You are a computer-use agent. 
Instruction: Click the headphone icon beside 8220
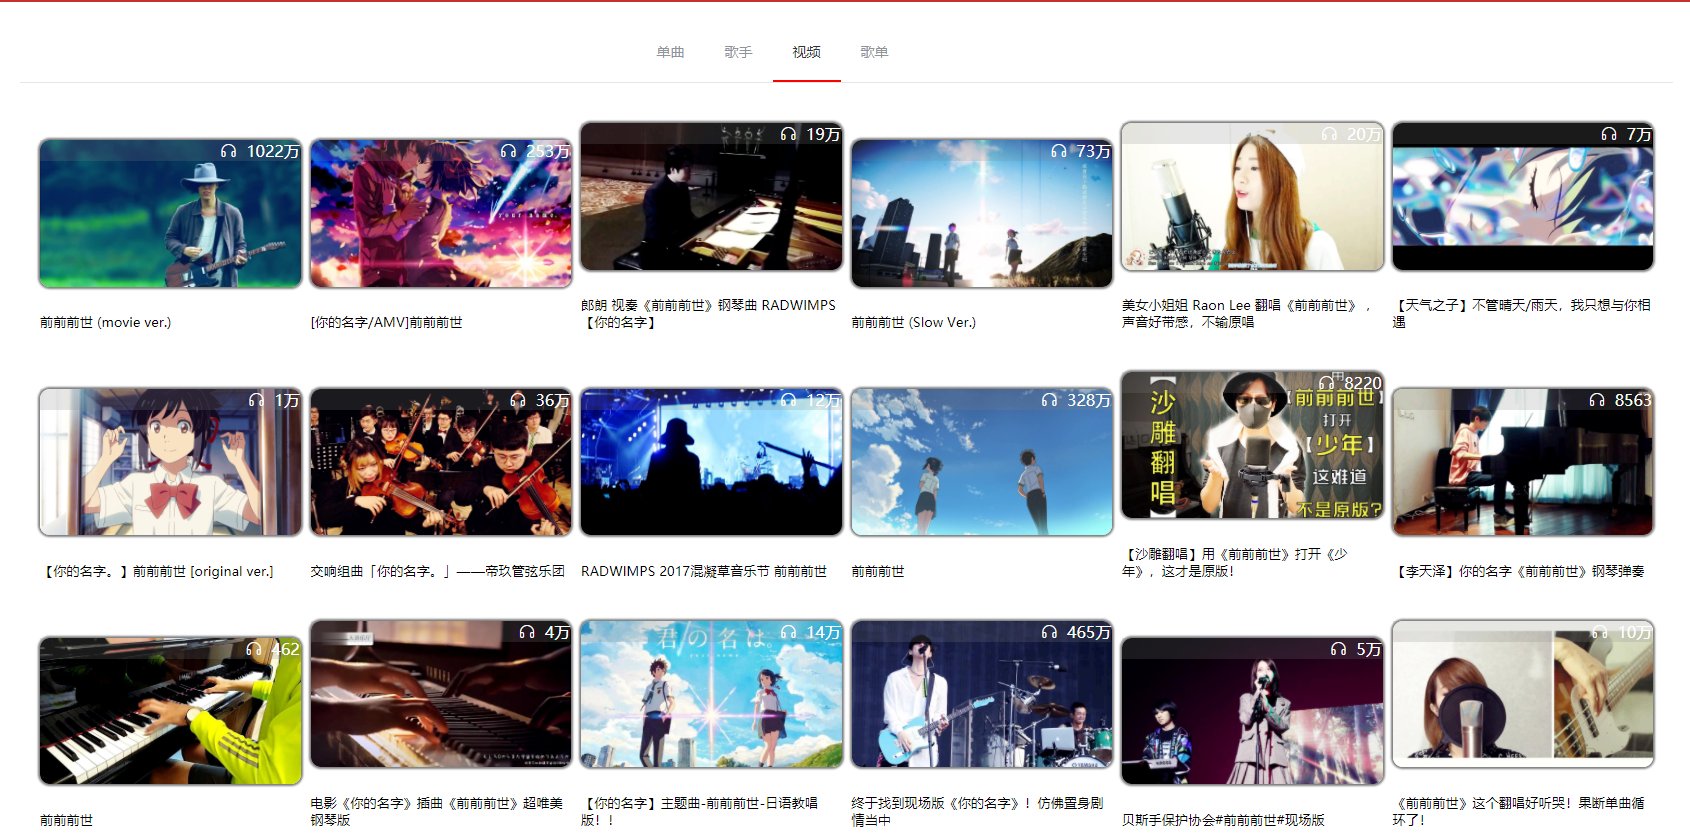(1327, 383)
